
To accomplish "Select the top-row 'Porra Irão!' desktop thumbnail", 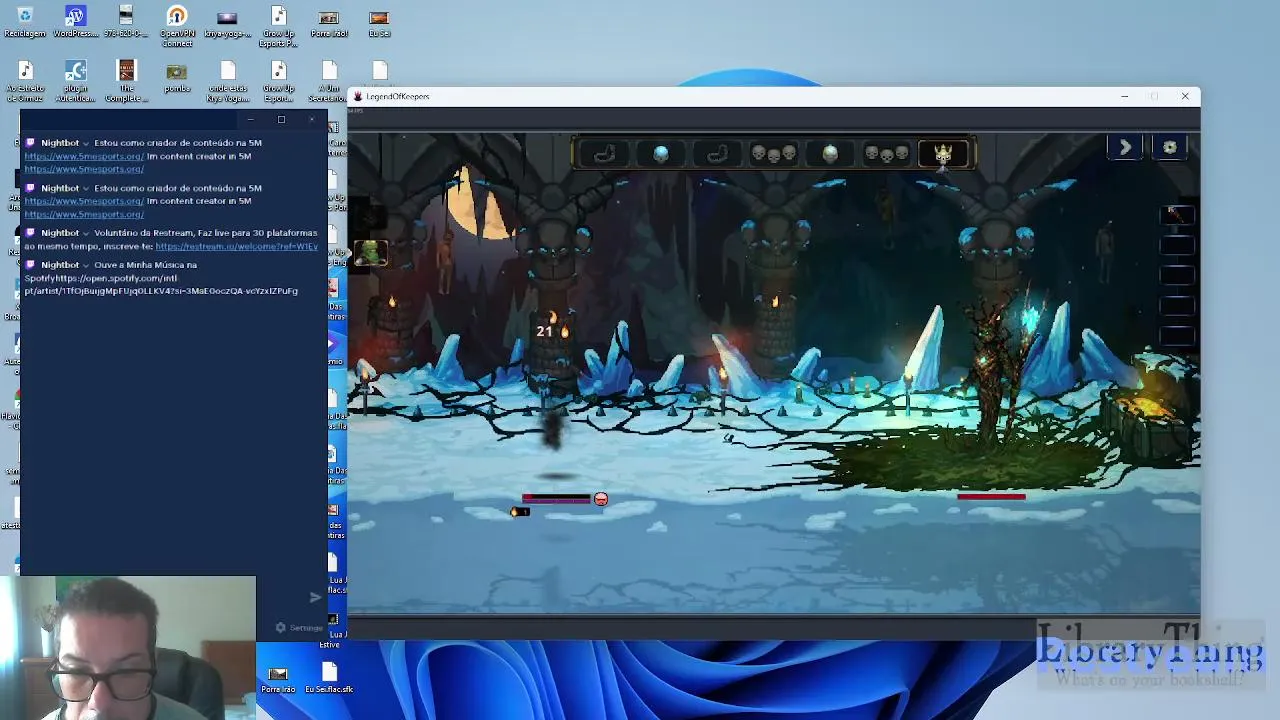I will tap(328, 22).
